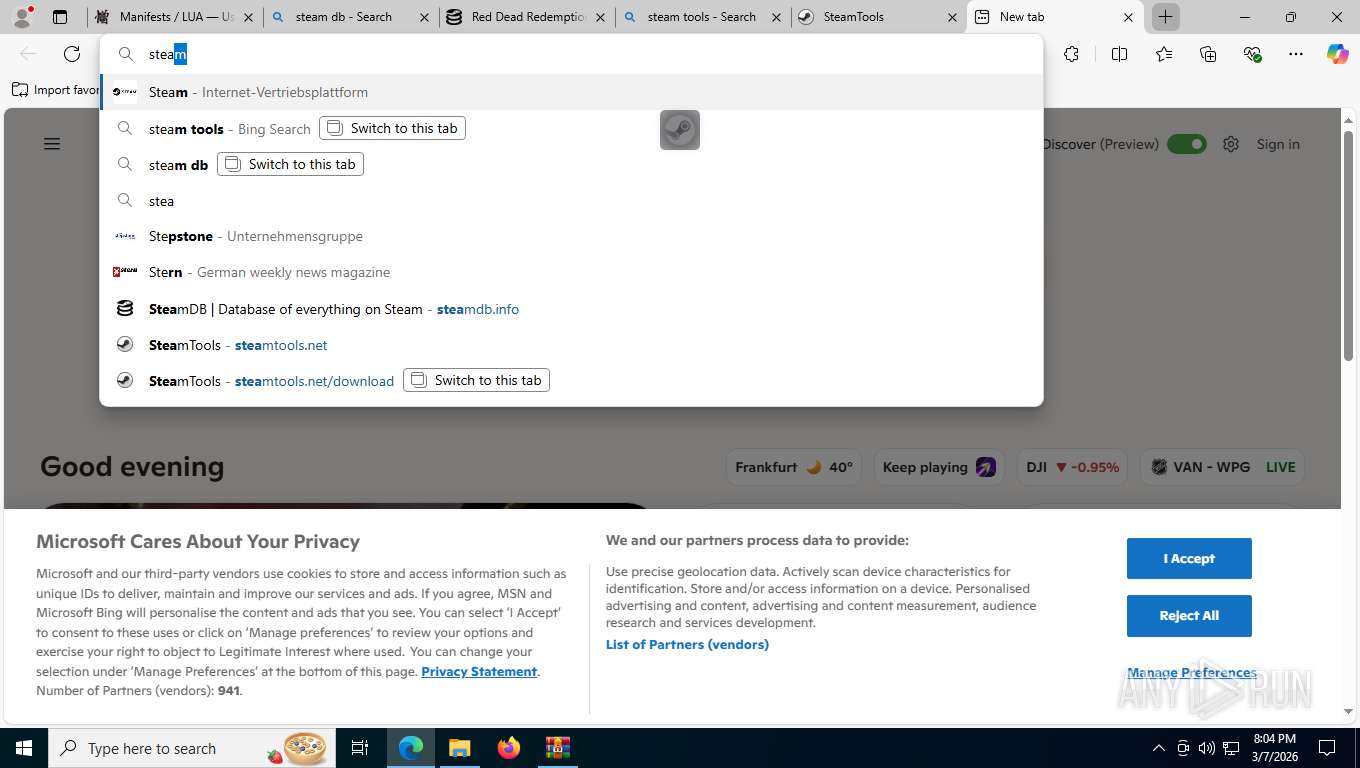Open WinRAR from the taskbar

[558, 748]
